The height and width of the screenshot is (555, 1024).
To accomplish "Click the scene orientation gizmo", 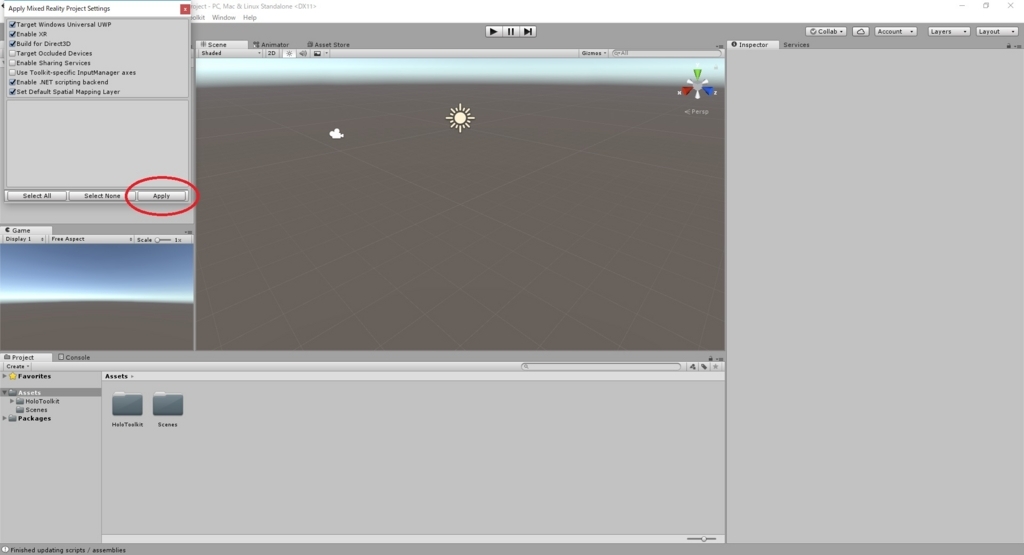I will point(697,84).
